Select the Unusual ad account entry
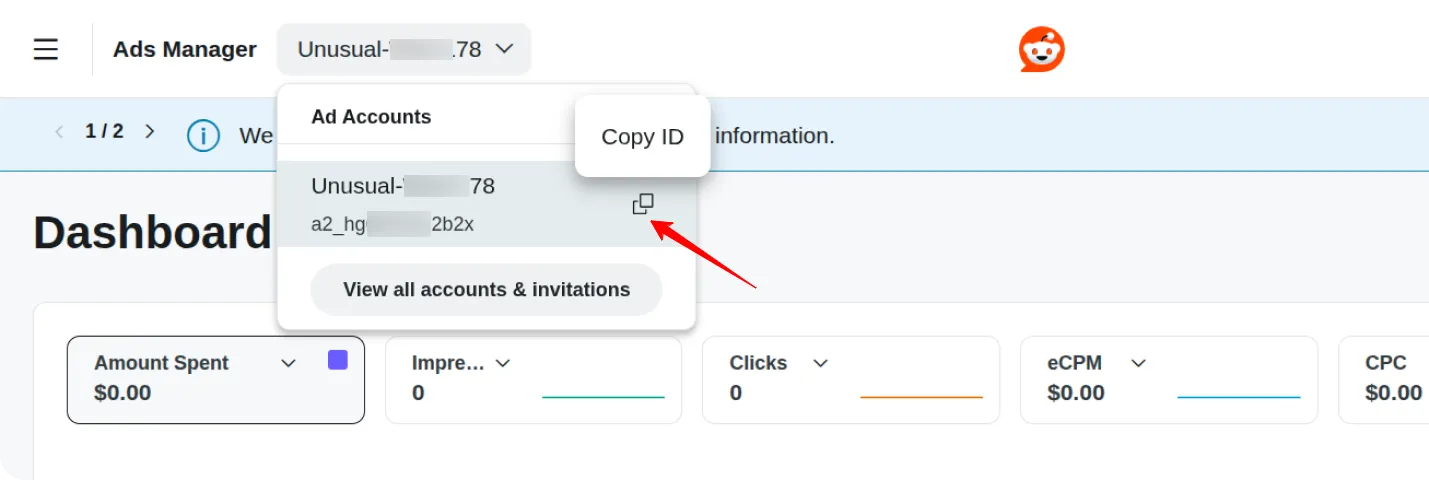 (450, 204)
